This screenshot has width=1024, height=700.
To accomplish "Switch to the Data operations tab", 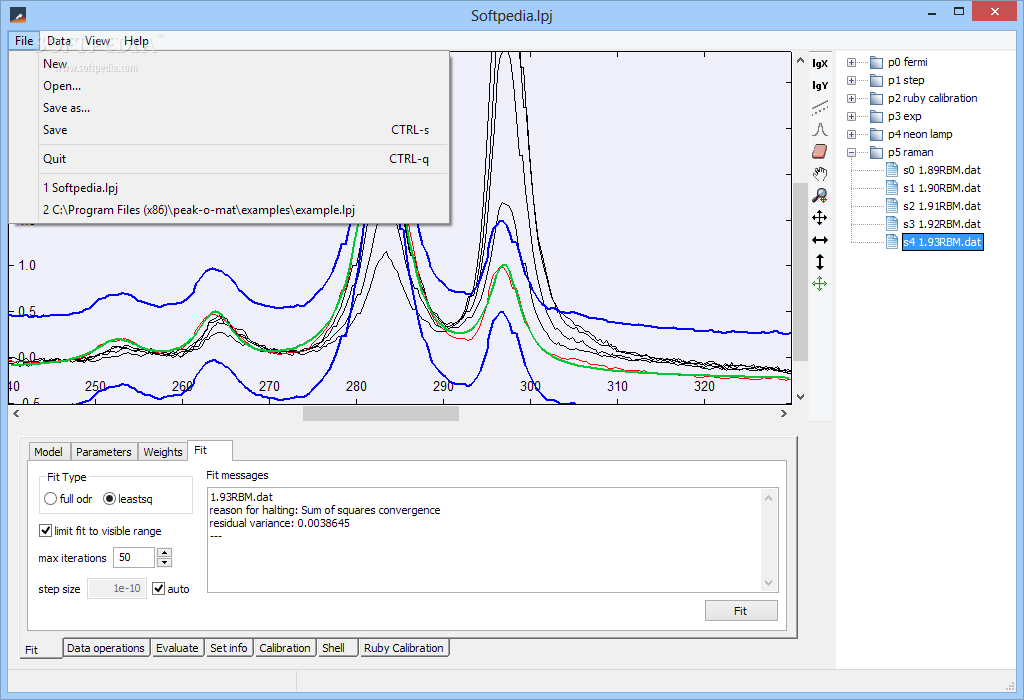I will tap(106, 648).
